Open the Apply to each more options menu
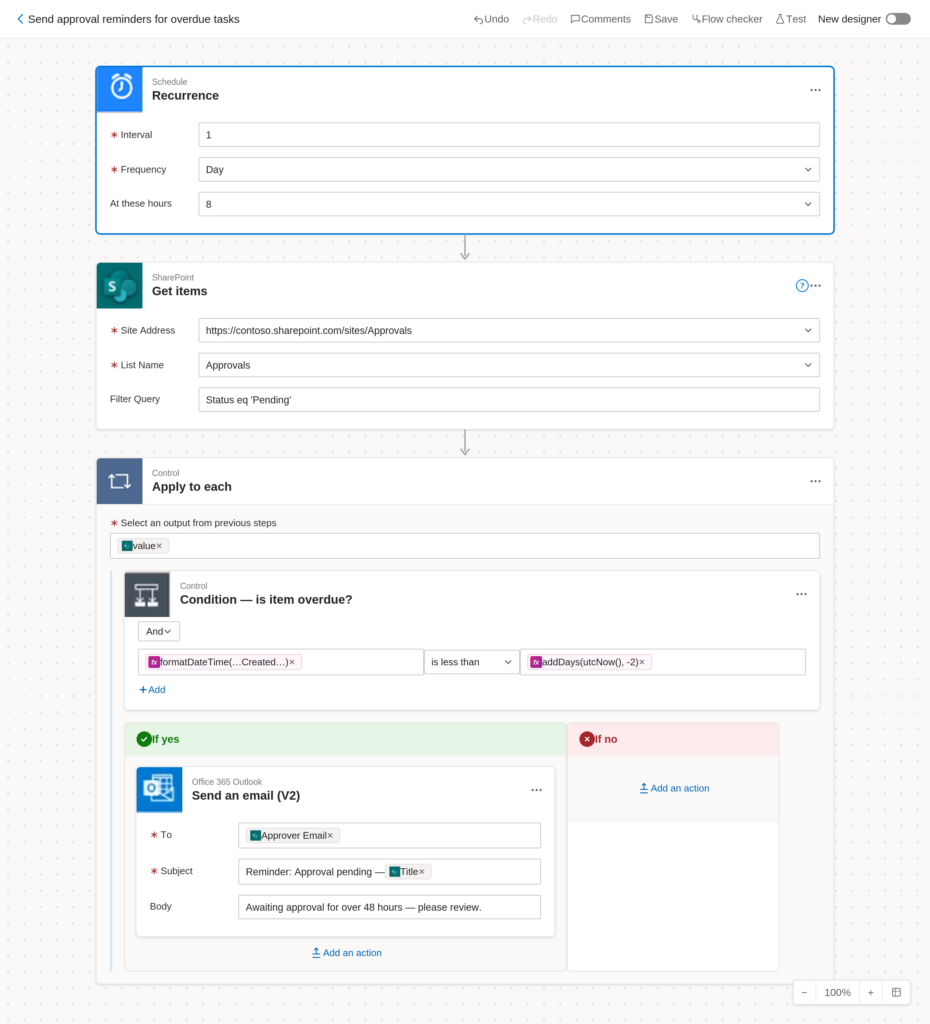The height and width of the screenshot is (1024, 930). point(815,481)
